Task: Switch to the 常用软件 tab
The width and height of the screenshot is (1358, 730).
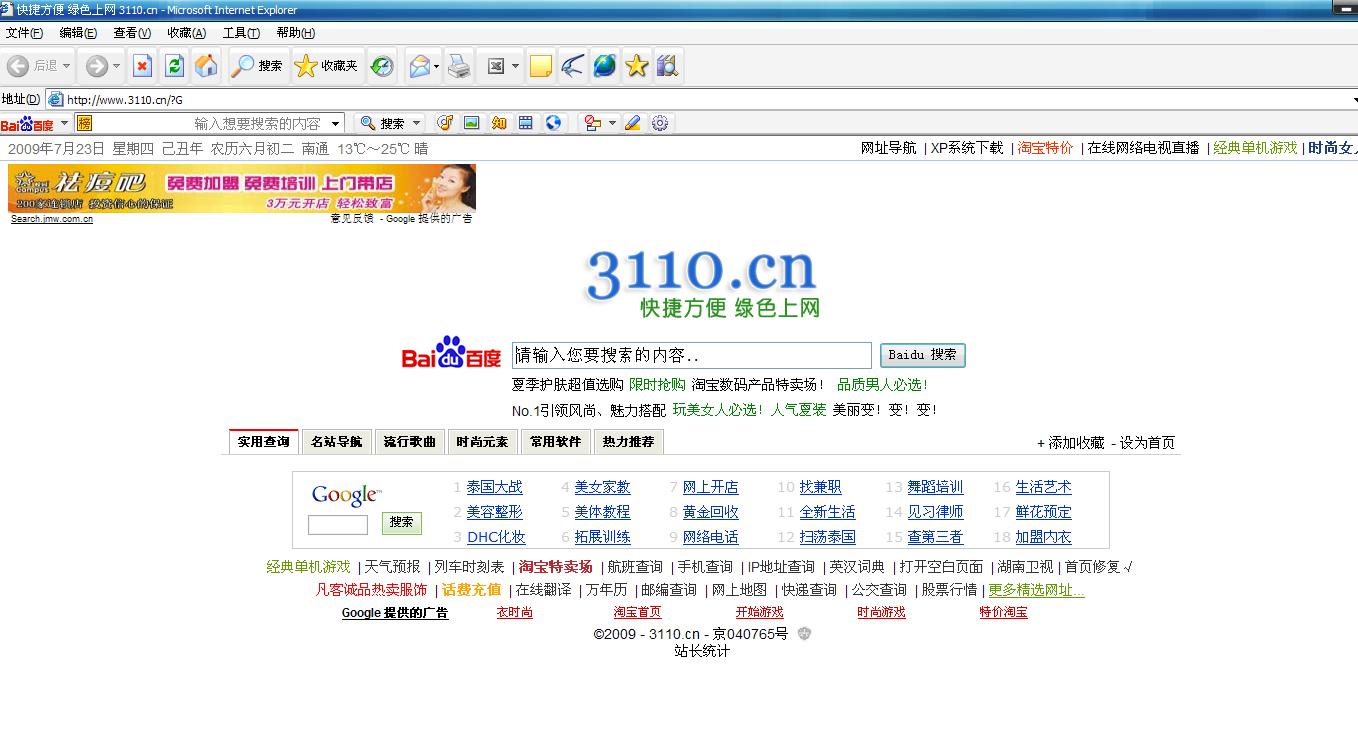Action: coord(556,442)
